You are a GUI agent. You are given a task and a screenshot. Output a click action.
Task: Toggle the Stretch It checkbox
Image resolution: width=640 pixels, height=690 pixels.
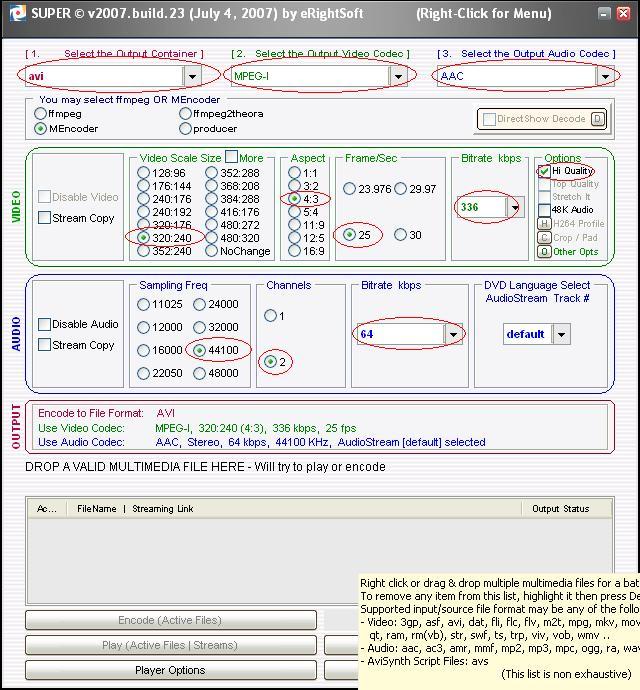coord(544,197)
